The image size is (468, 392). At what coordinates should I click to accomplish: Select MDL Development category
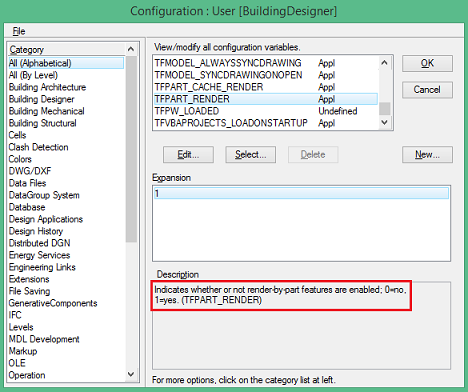pyautogui.click(x=66, y=339)
